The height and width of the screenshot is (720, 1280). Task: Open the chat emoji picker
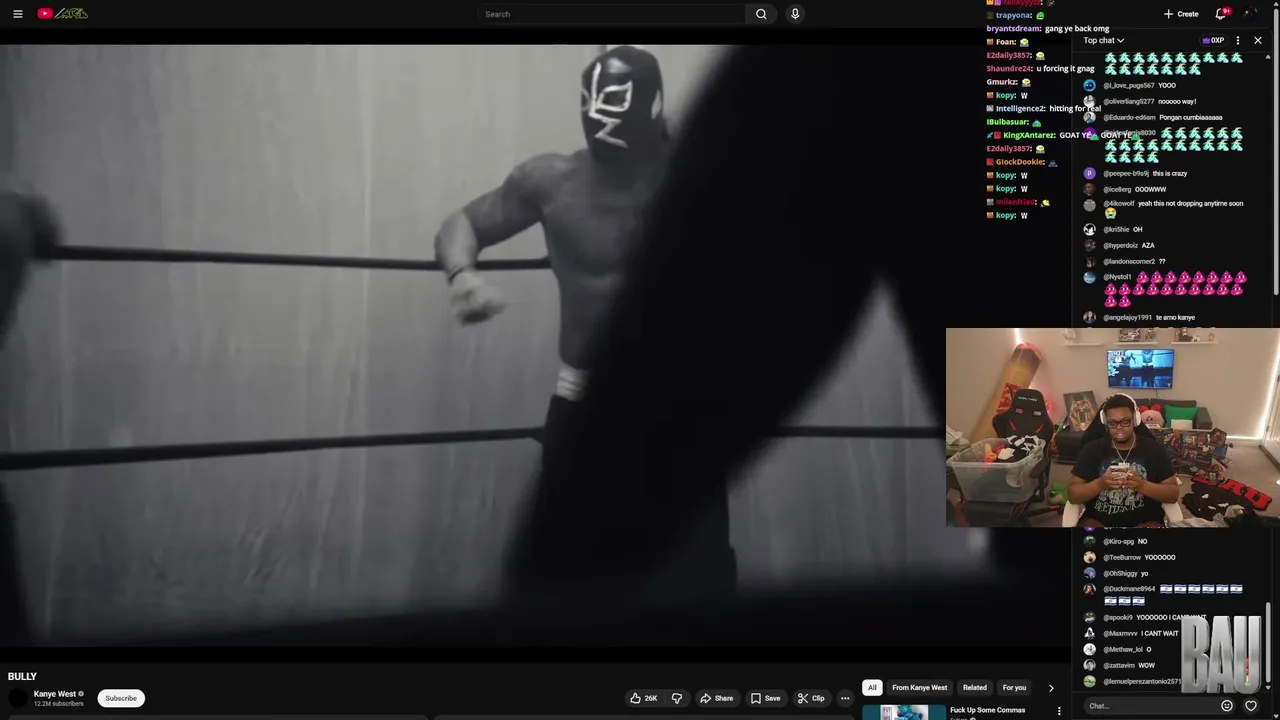[1227, 706]
